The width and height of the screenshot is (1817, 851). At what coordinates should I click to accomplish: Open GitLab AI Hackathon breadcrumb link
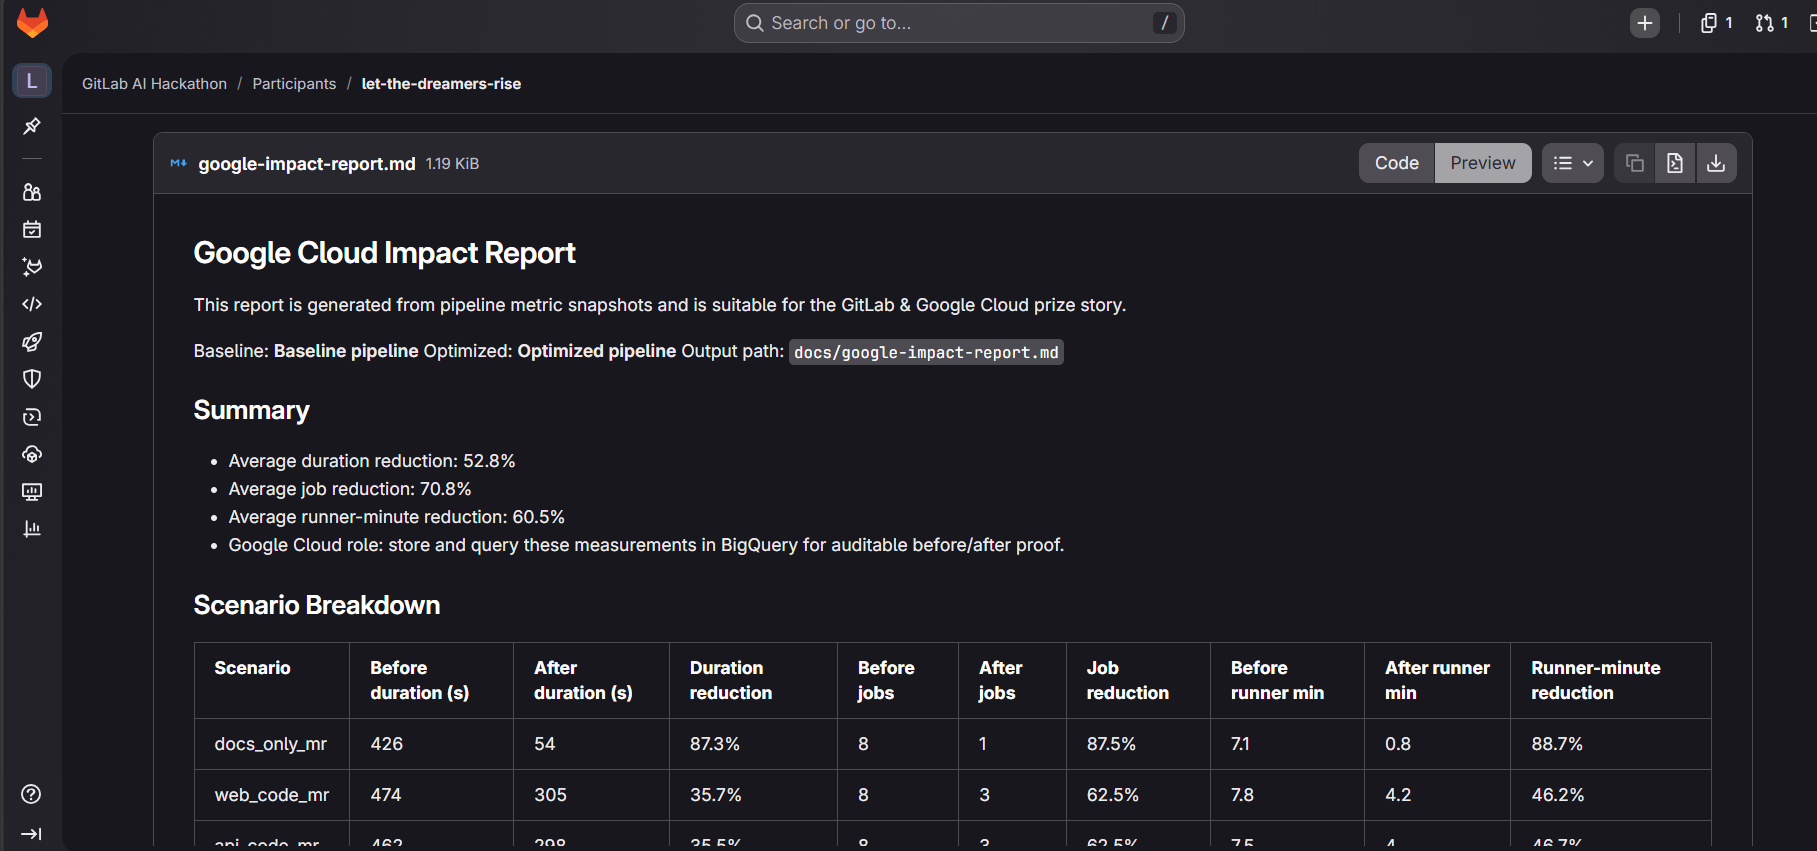tap(154, 84)
